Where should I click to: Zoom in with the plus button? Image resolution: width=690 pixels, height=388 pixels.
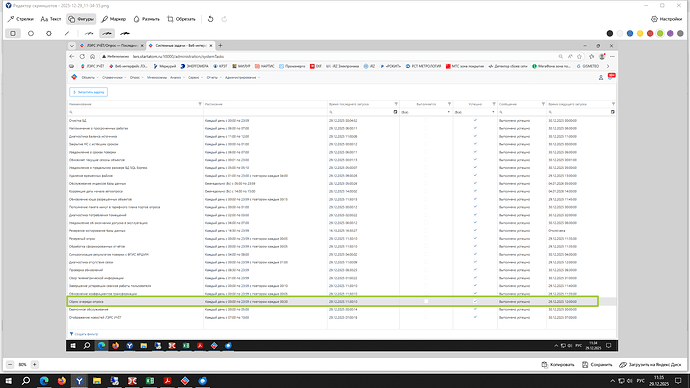(34, 364)
